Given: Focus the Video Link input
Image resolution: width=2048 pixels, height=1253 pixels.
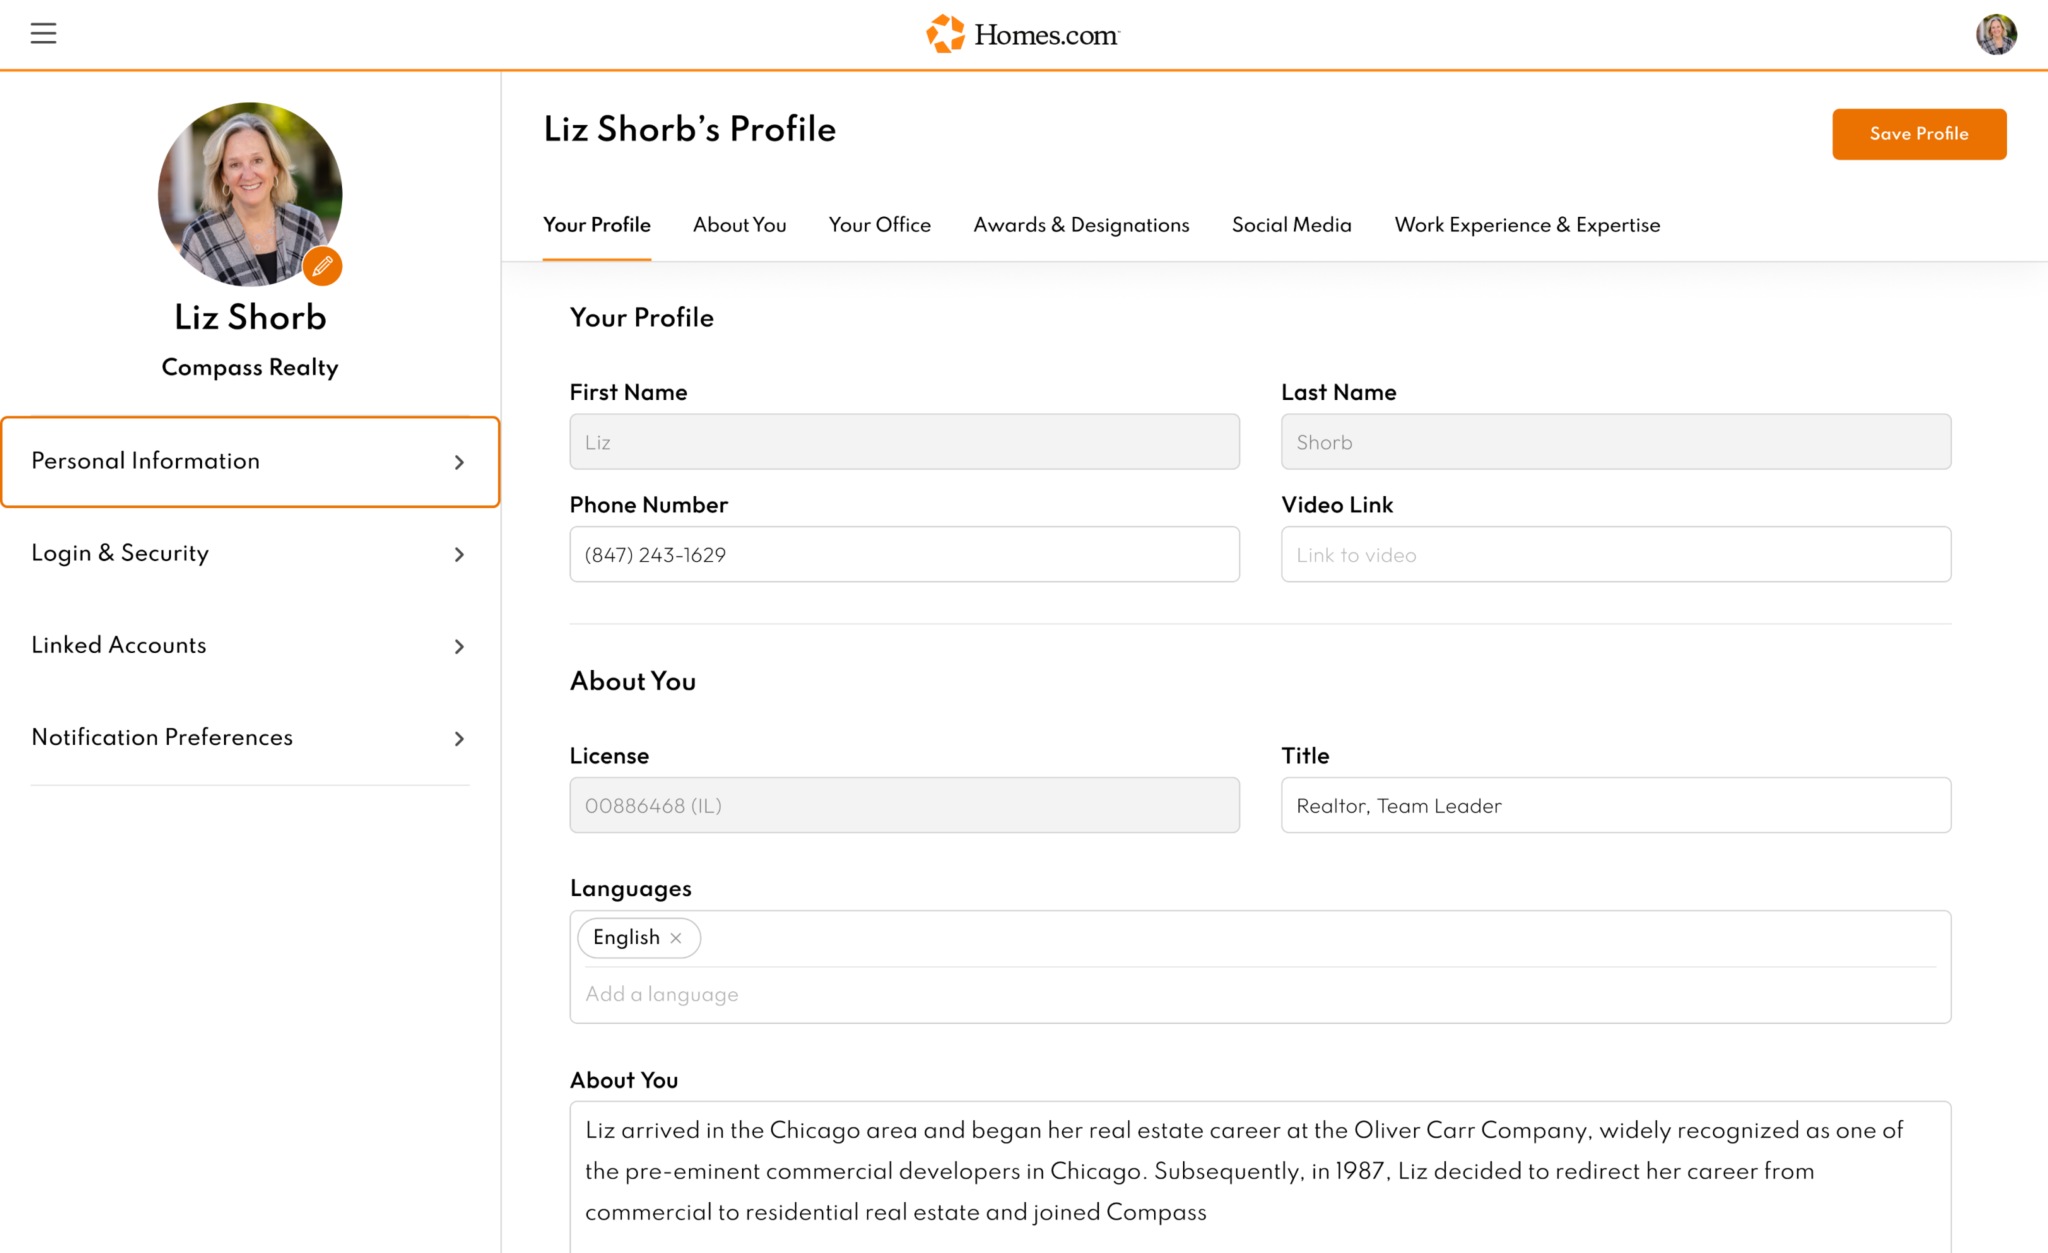Looking at the screenshot, I should click(1615, 555).
